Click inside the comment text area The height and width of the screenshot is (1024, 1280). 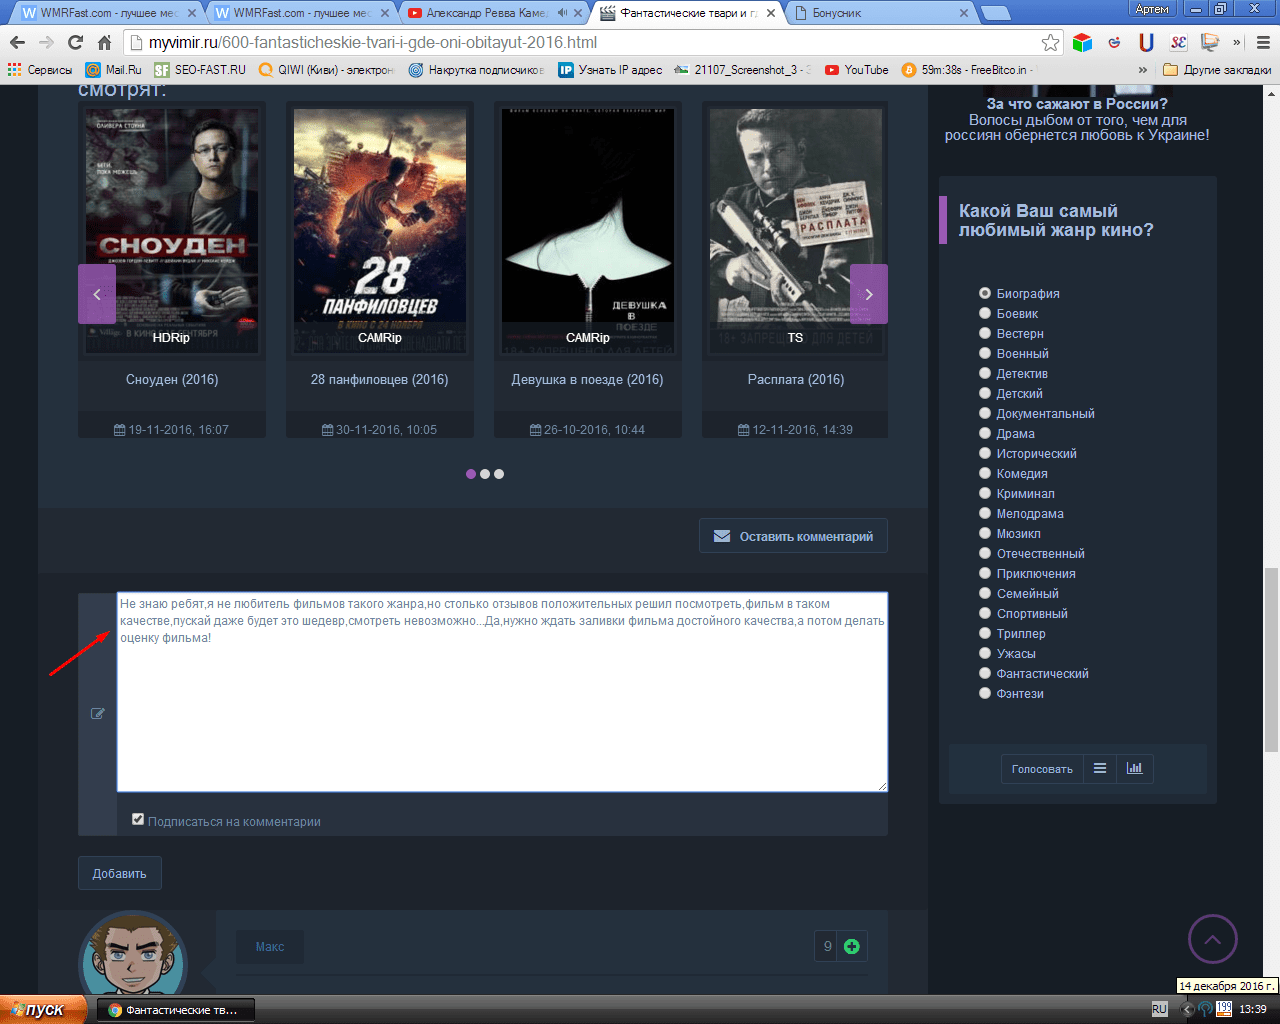click(x=502, y=692)
